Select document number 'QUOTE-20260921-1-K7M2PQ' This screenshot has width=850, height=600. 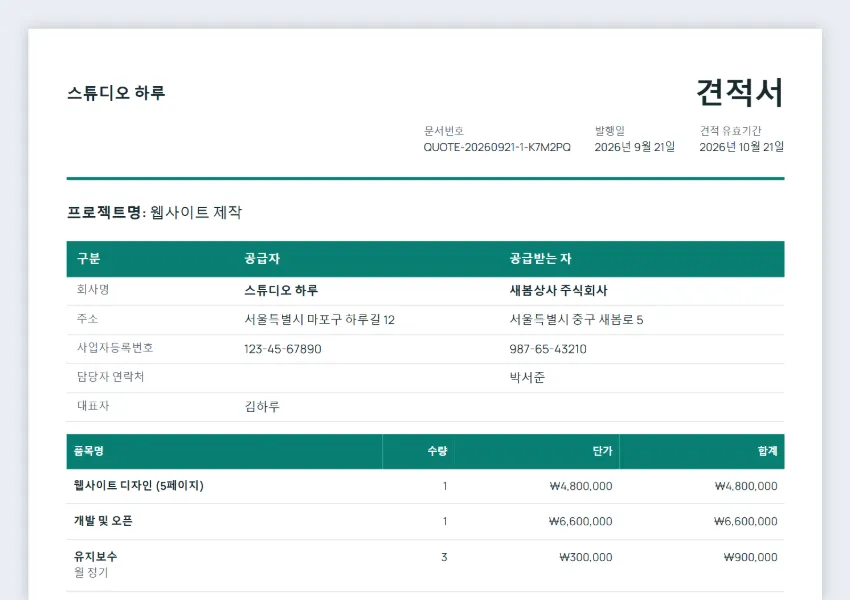(497, 147)
